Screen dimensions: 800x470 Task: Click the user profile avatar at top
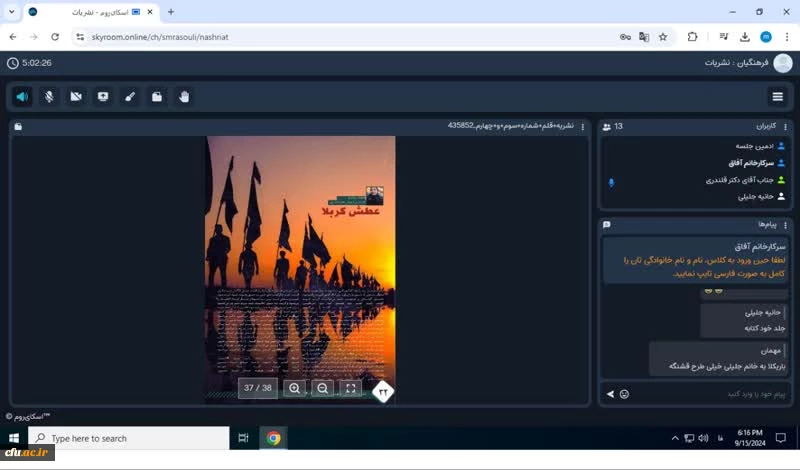point(782,63)
